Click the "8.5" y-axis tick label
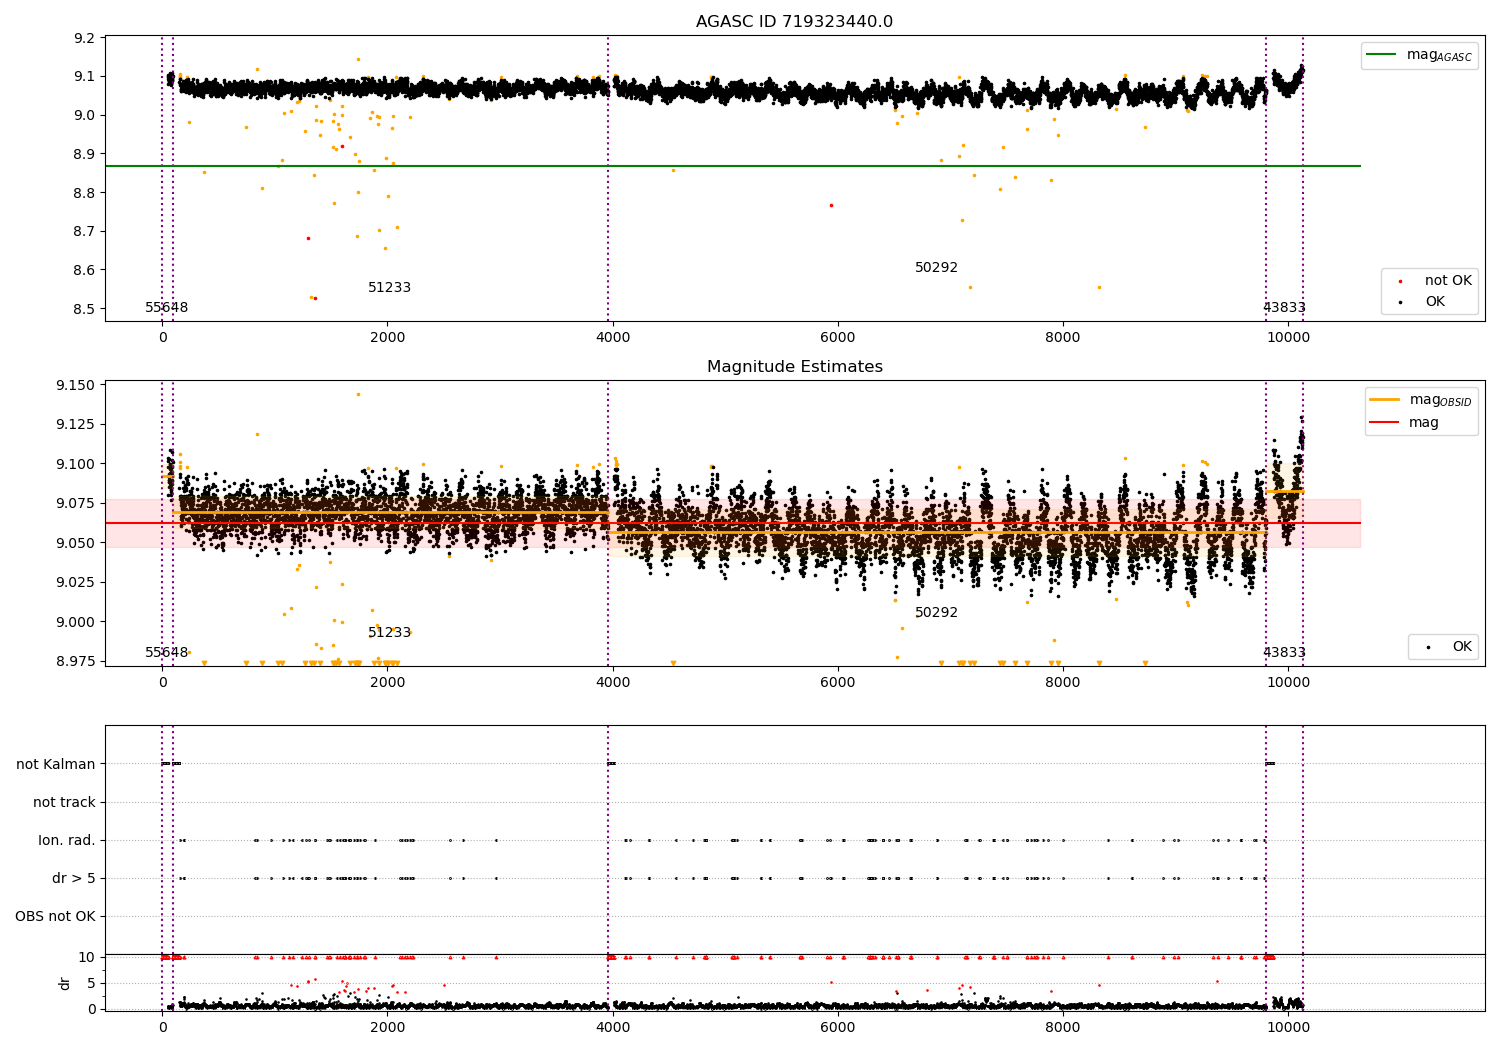This screenshot has width=1500, height=1050. [85, 309]
